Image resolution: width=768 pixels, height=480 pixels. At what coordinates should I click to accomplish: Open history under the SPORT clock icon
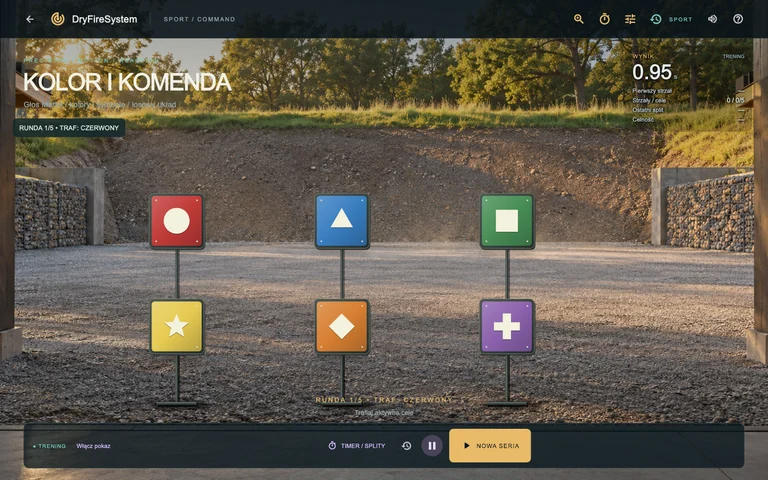(x=655, y=19)
